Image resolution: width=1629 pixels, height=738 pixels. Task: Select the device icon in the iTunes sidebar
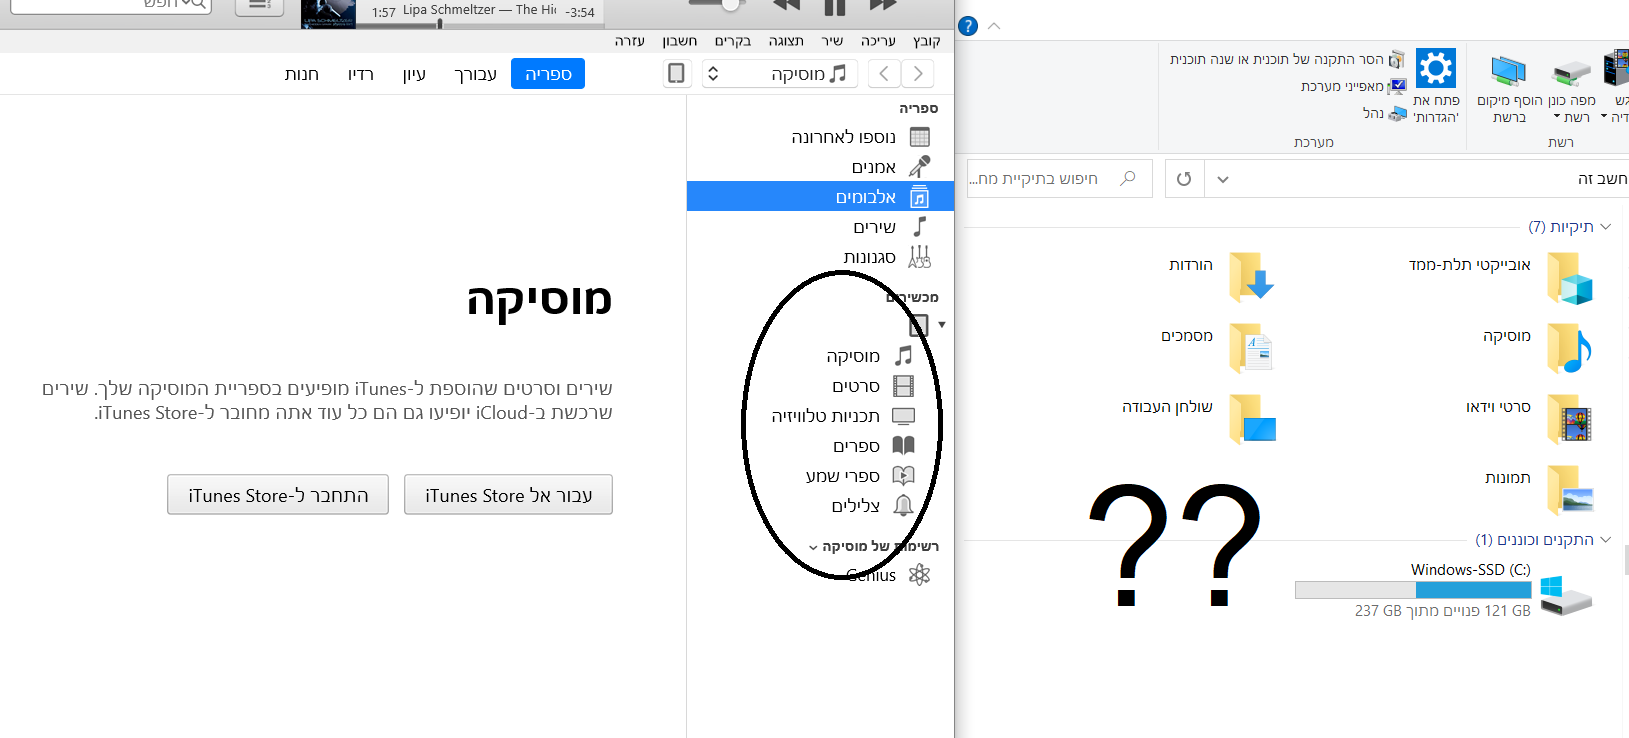point(919,325)
